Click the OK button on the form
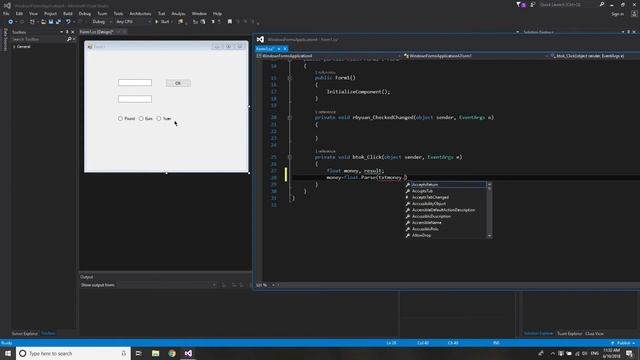Viewport: 640px width, 360px height. pos(178,83)
